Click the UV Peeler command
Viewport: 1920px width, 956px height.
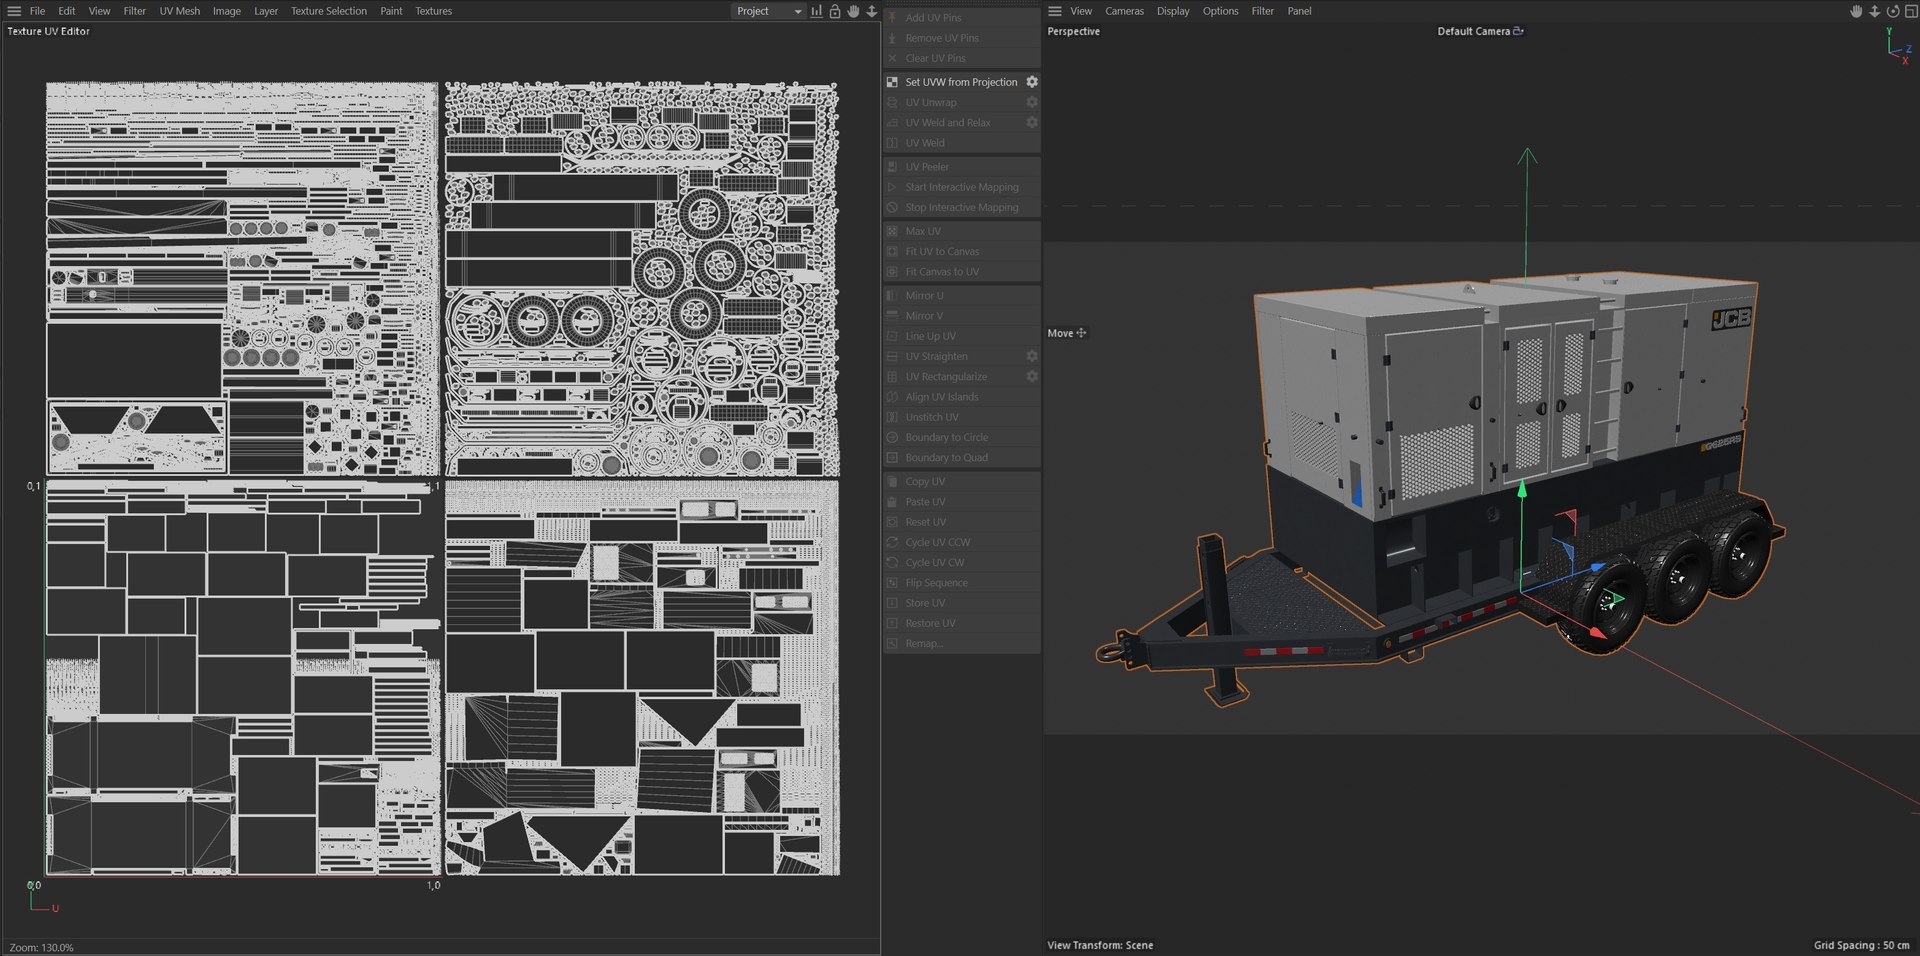click(x=962, y=167)
